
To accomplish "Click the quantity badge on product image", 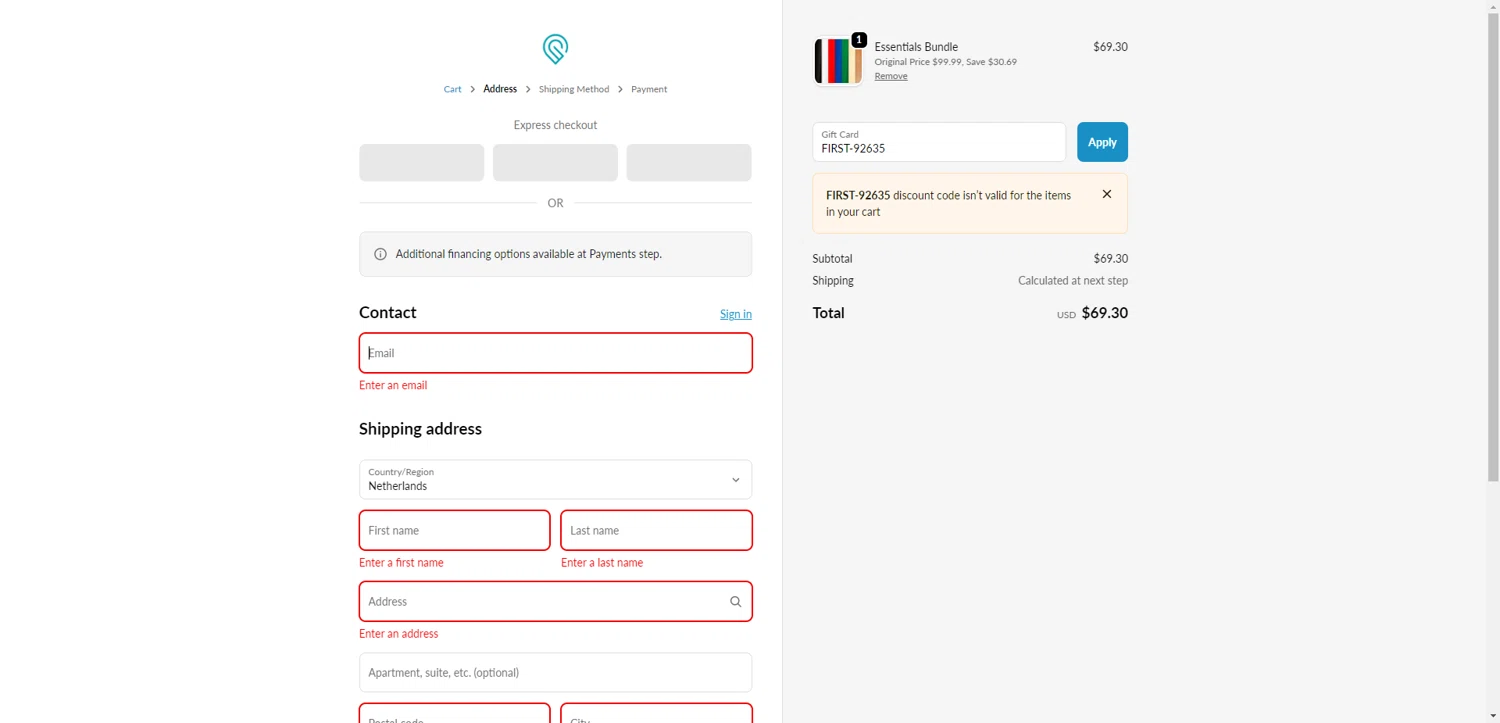I will click(x=859, y=40).
